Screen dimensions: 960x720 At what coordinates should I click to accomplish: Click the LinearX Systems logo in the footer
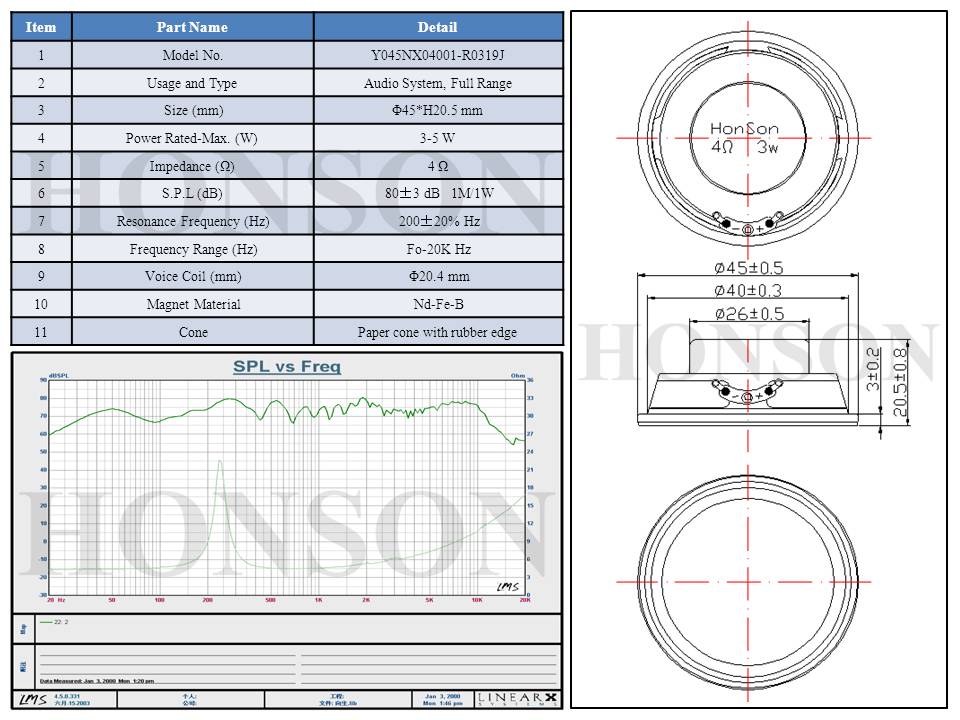tap(517, 698)
